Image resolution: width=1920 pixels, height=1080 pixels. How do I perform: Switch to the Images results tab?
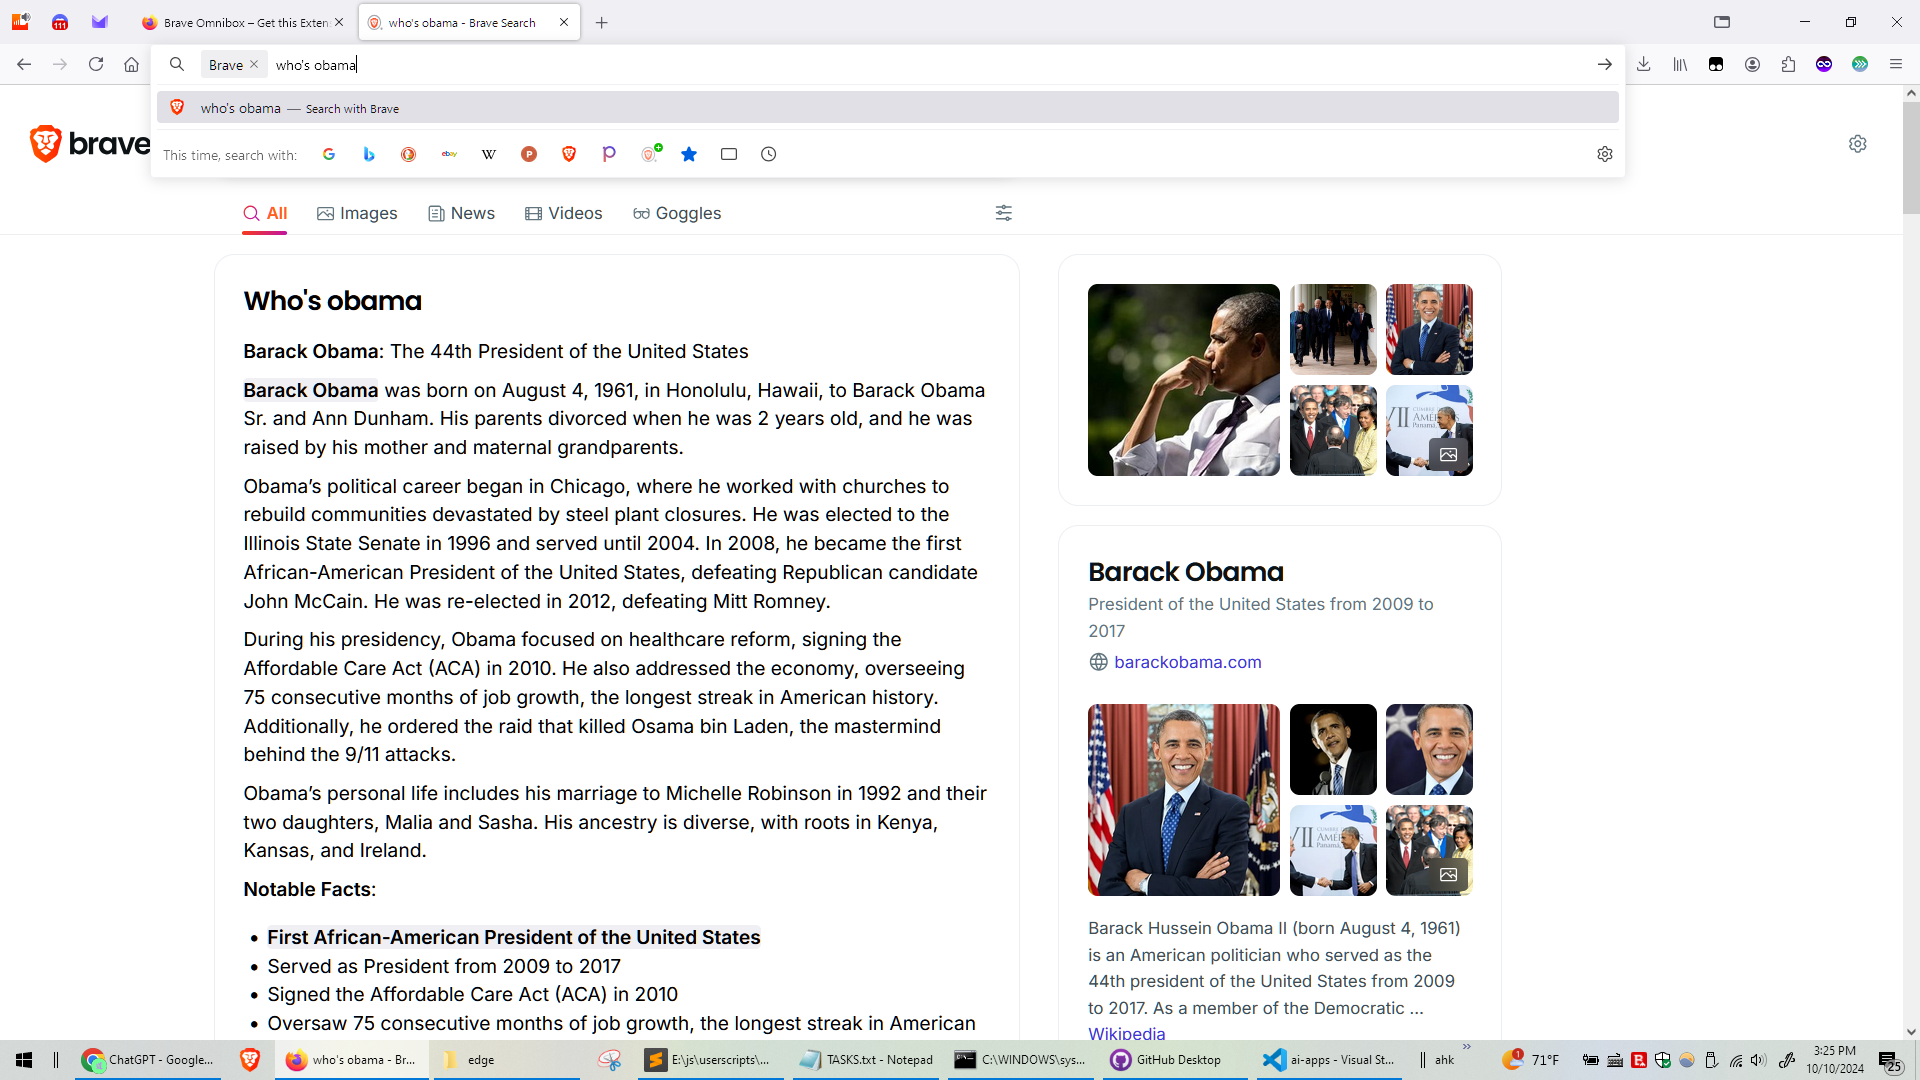point(357,213)
